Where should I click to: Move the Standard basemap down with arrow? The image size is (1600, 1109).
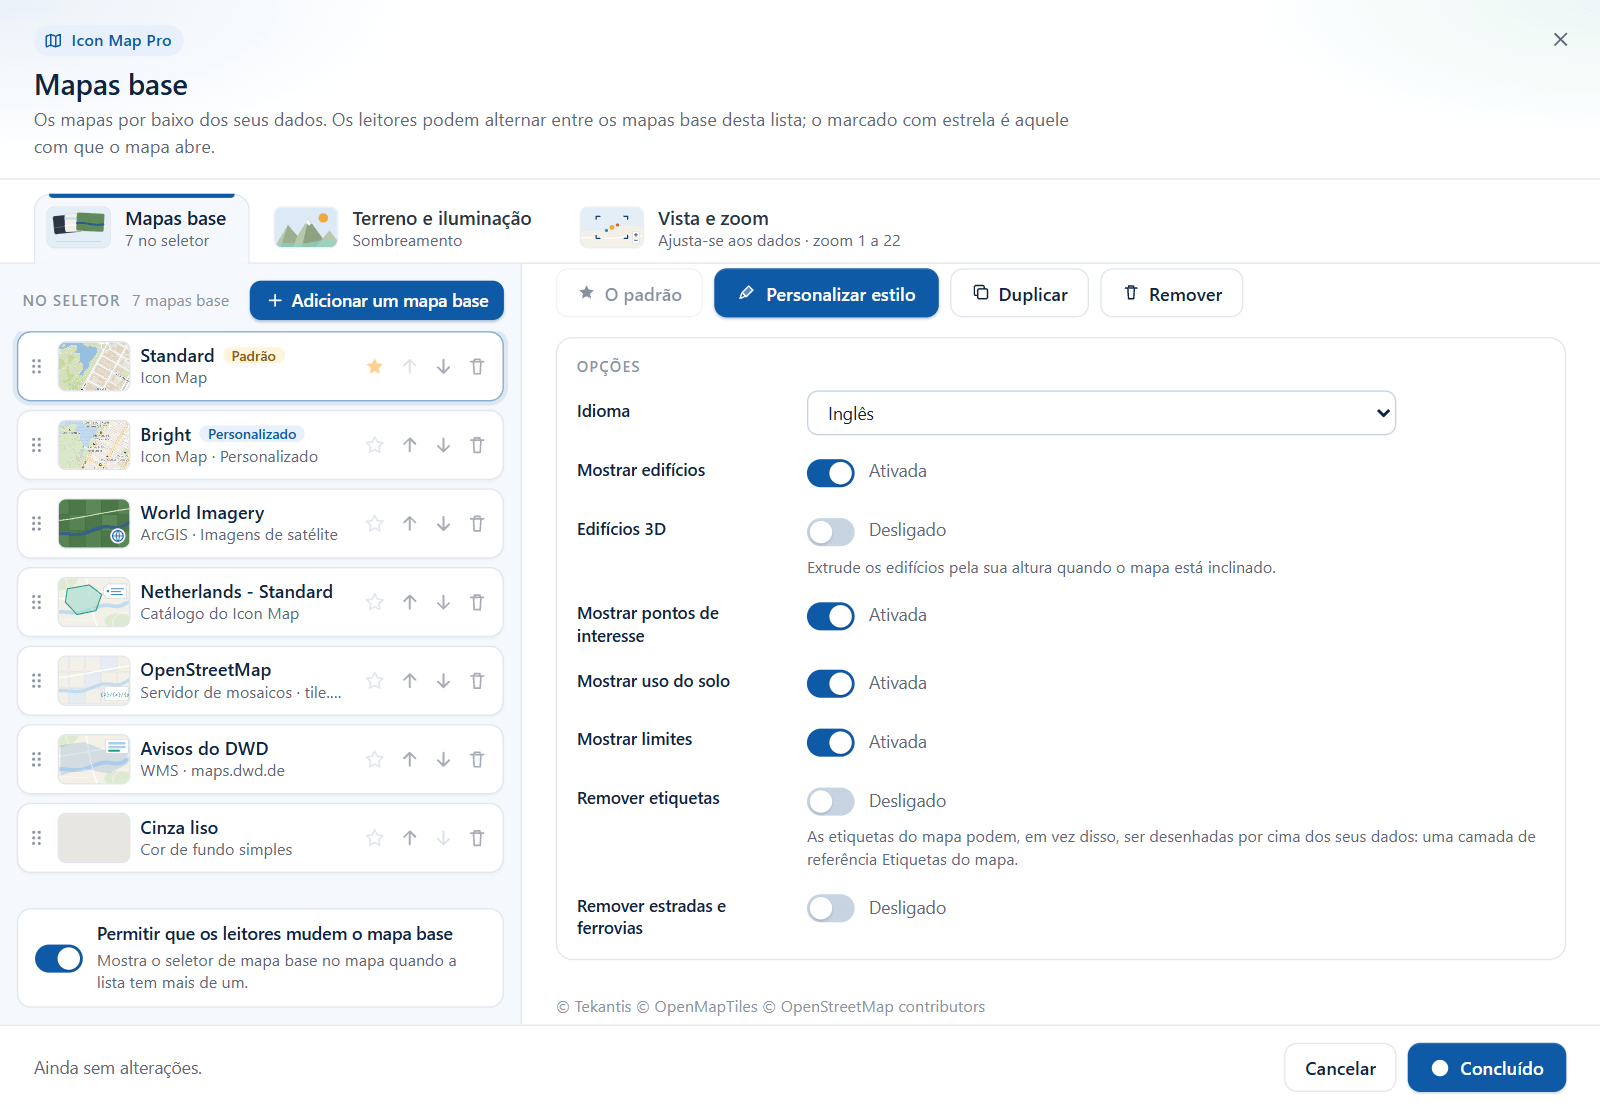(443, 366)
